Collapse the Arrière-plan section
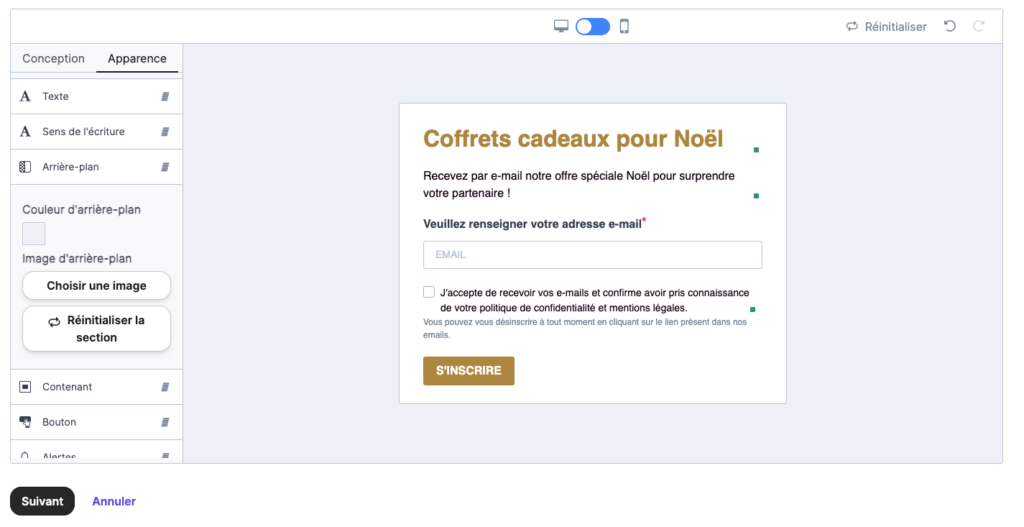Screen dimensions: 1024x527 click(x=96, y=167)
